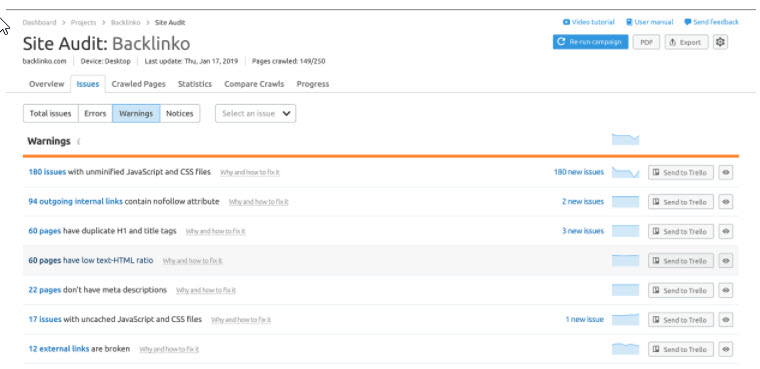Select the Warnings filter button
The image size is (760, 369).
pyautogui.click(x=136, y=113)
